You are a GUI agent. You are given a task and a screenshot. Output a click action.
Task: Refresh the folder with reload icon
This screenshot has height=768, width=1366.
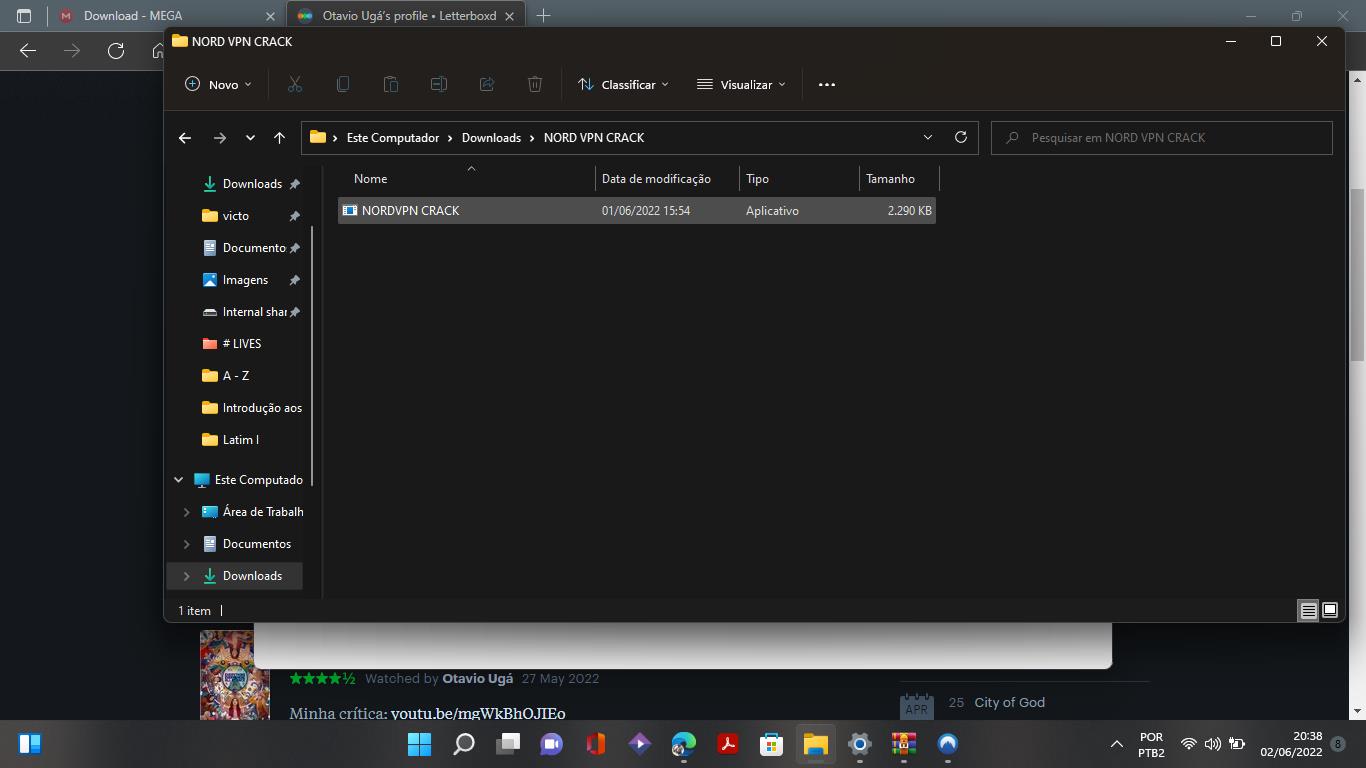tap(961, 138)
